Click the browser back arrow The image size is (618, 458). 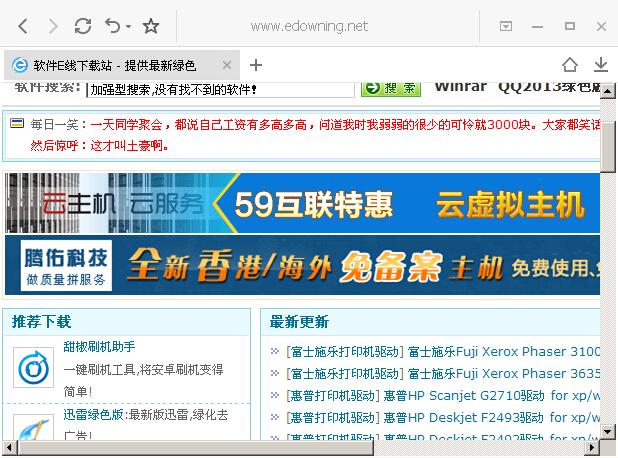(24, 25)
